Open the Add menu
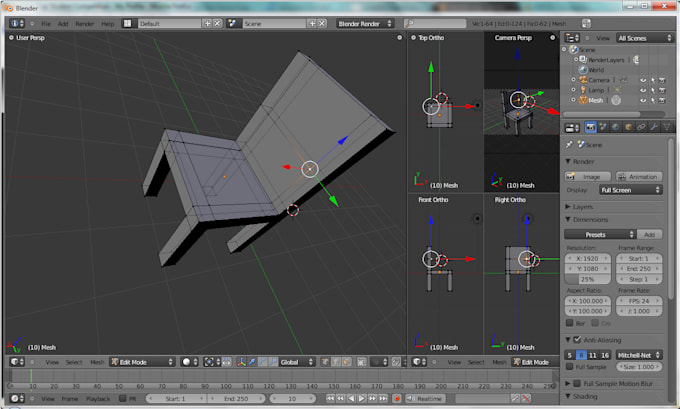Image resolution: width=680 pixels, height=409 pixels. pos(63,23)
